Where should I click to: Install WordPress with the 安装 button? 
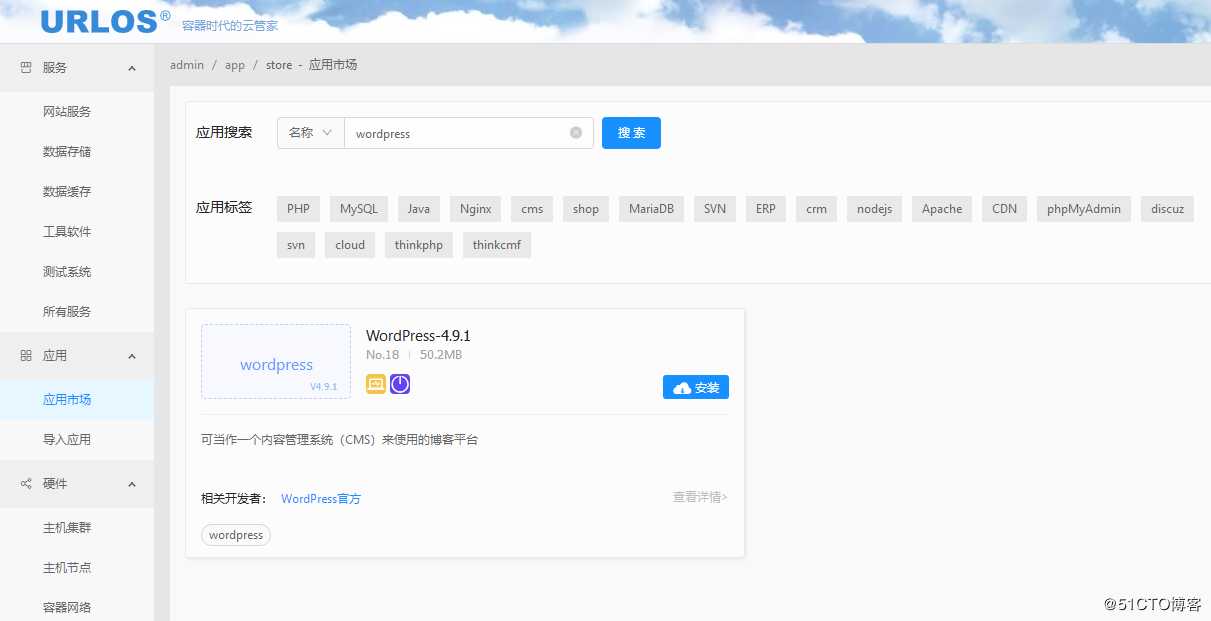click(696, 387)
